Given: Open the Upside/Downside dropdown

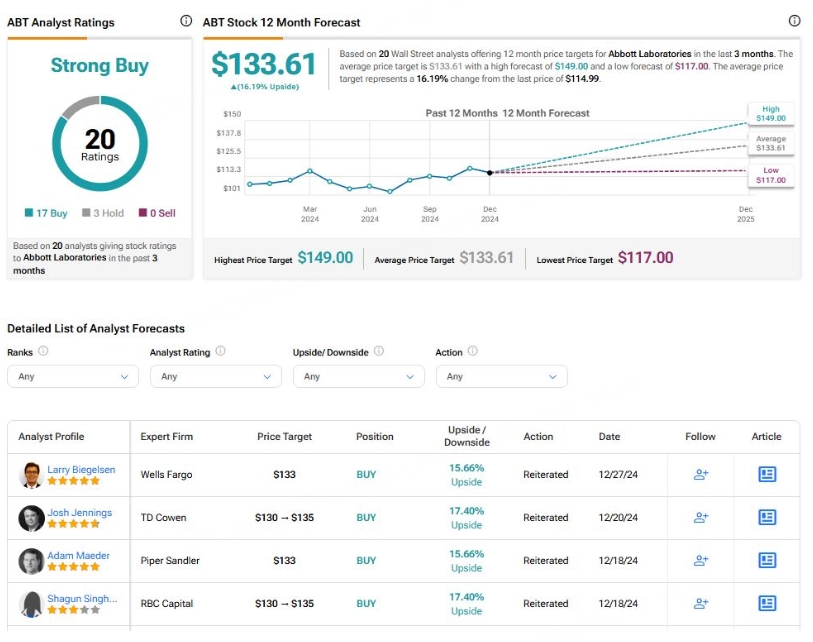Looking at the screenshot, I should [359, 376].
